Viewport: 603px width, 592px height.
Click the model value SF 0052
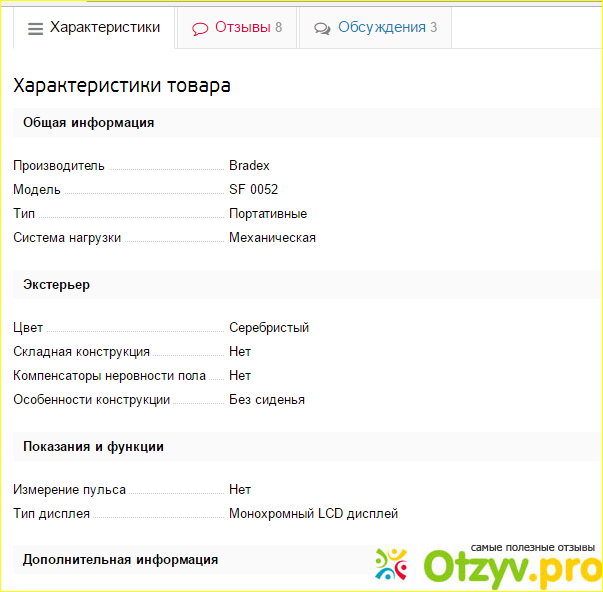pyautogui.click(x=253, y=190)
